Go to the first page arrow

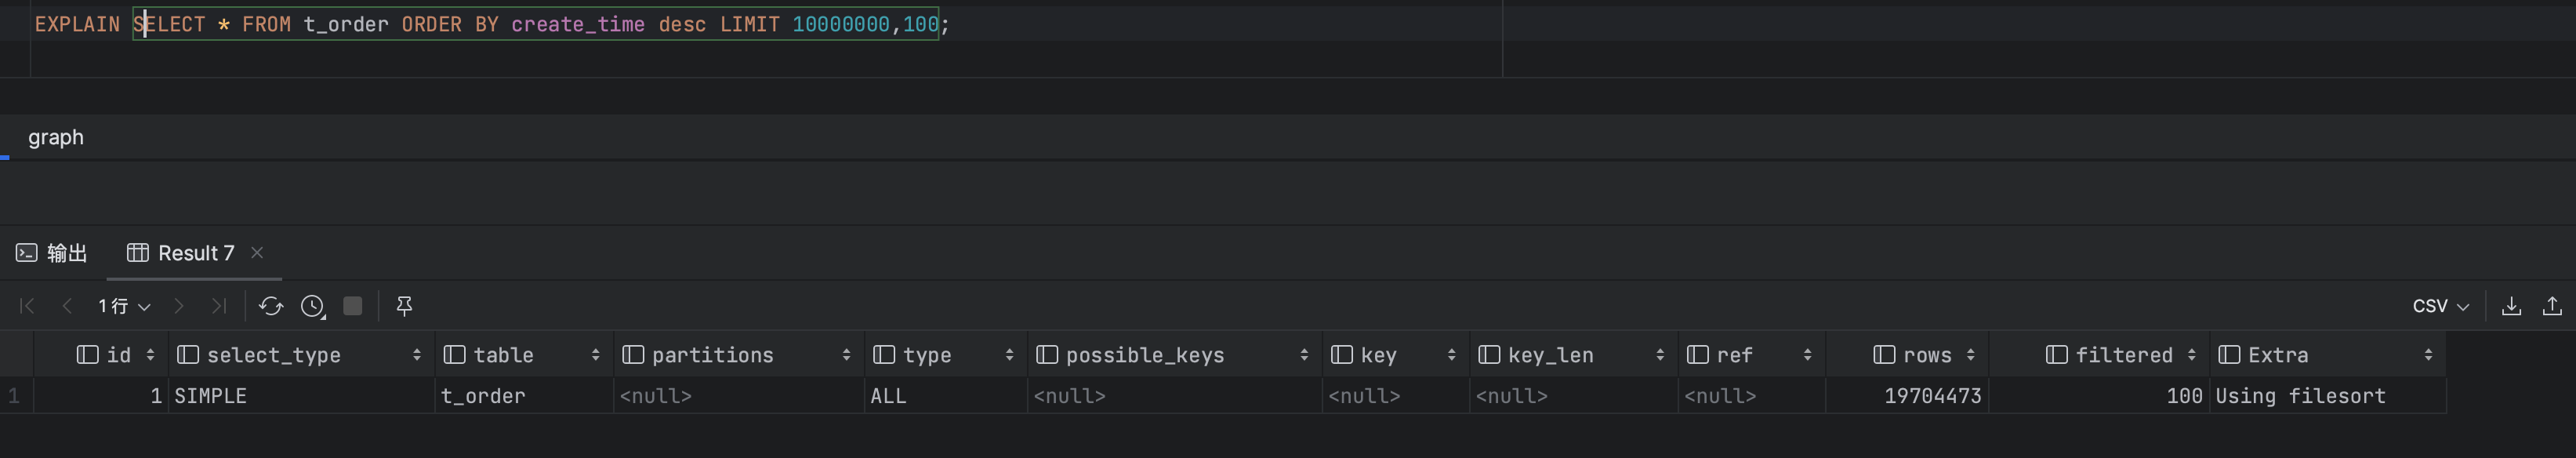pyautogui.click(x=27, y=306)
